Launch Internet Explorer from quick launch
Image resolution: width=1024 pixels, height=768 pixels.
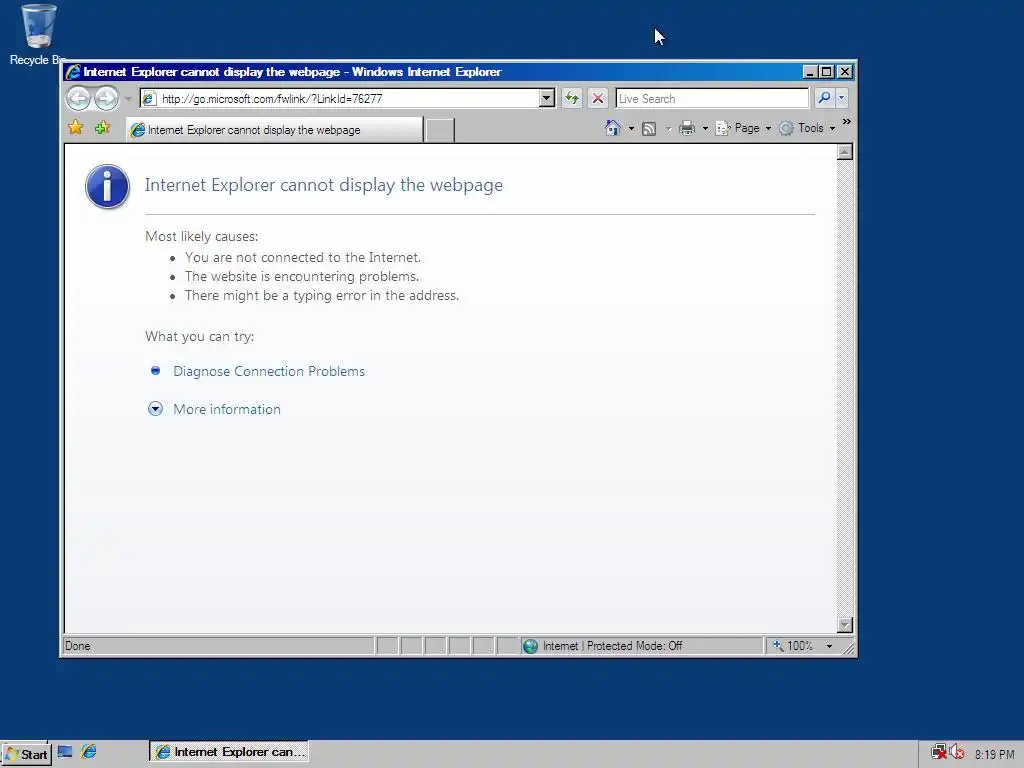tap(89, 752)
